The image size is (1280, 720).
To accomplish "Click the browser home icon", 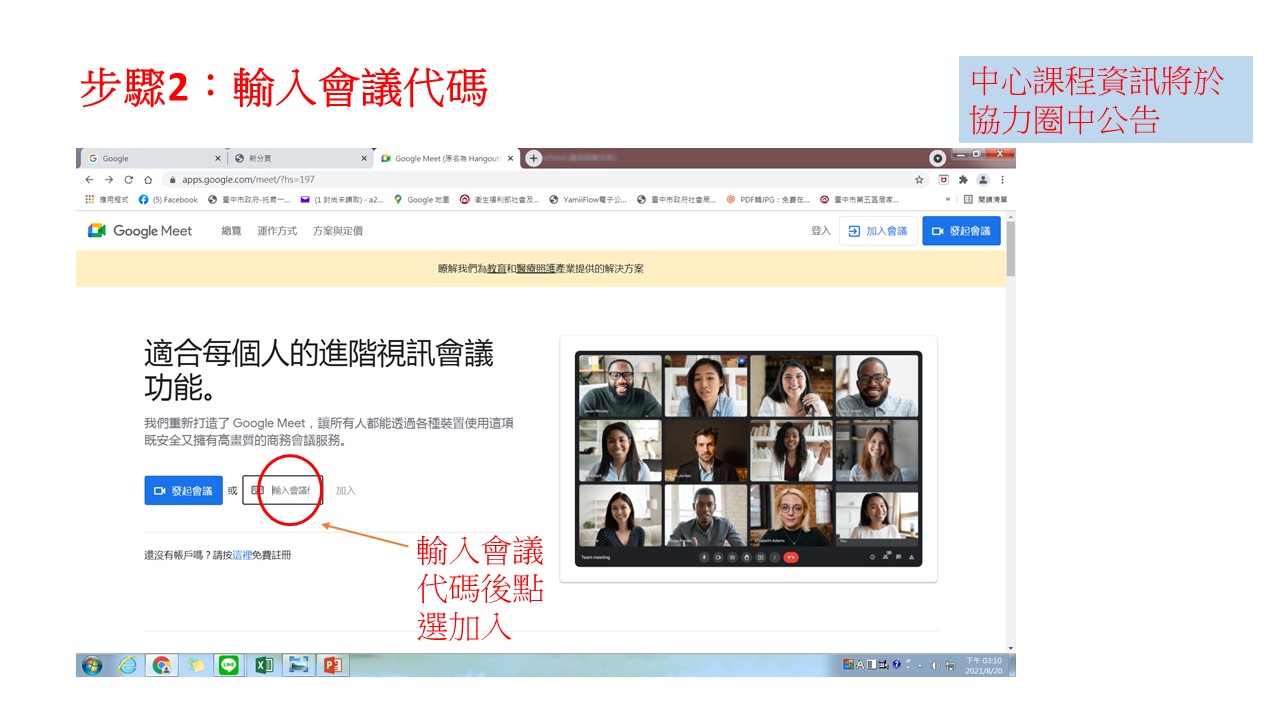I will pyautogui.click(x=148, y=180).
